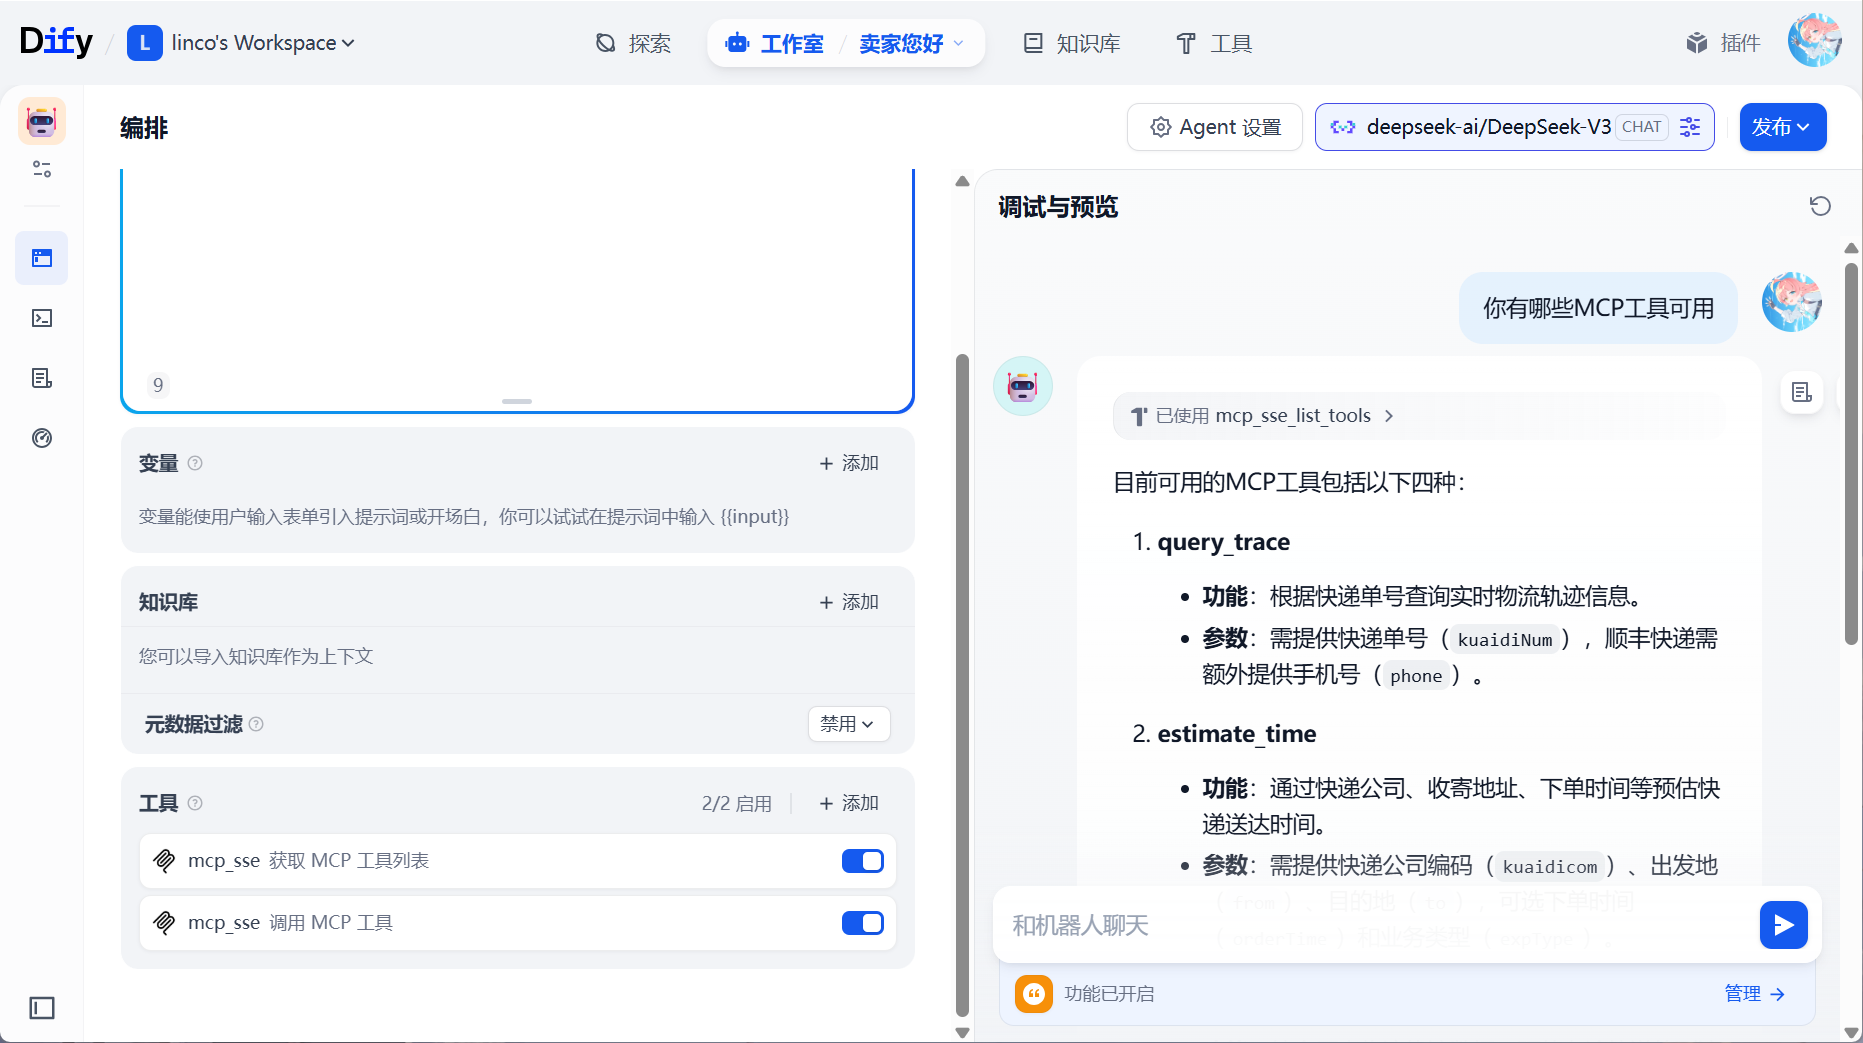Click the kuaidicom code tag
Viewport: 1863px width, 1043px height.
pos(1550,866)
